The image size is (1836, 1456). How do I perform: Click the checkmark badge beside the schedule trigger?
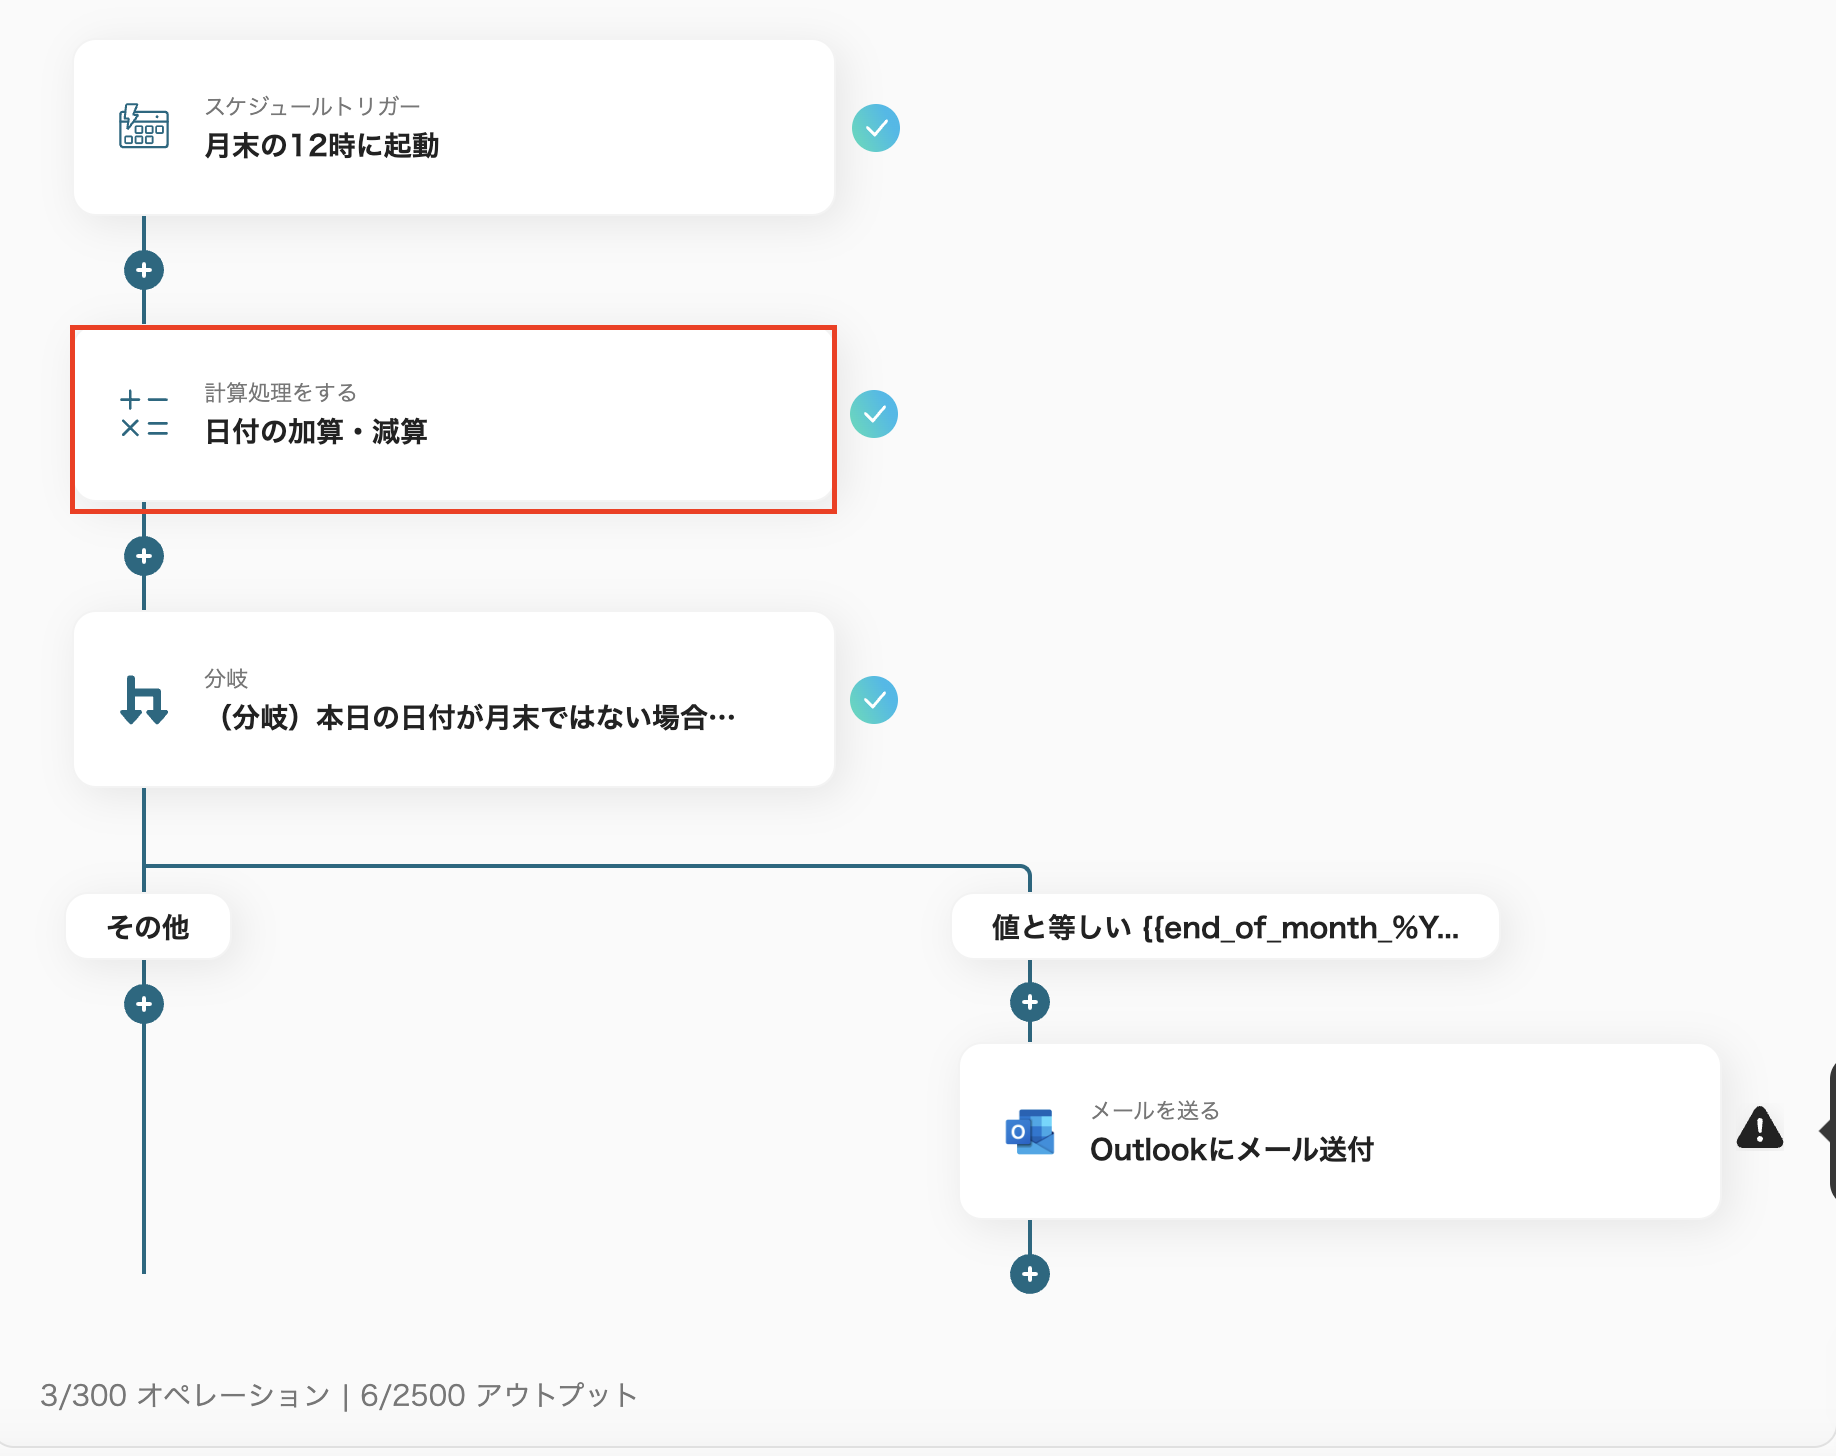pos(877,127)
